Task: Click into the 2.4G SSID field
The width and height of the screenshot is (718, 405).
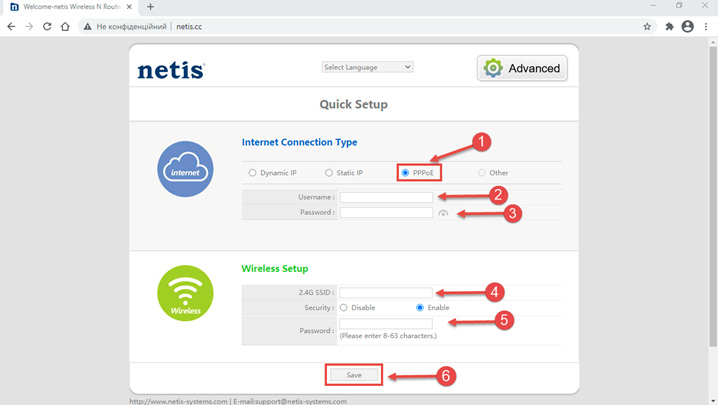Action: pos(386,293)
